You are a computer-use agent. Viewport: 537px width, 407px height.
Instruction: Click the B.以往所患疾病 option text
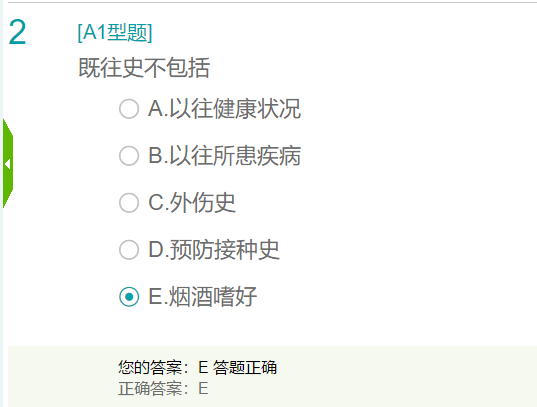point(224,156)
